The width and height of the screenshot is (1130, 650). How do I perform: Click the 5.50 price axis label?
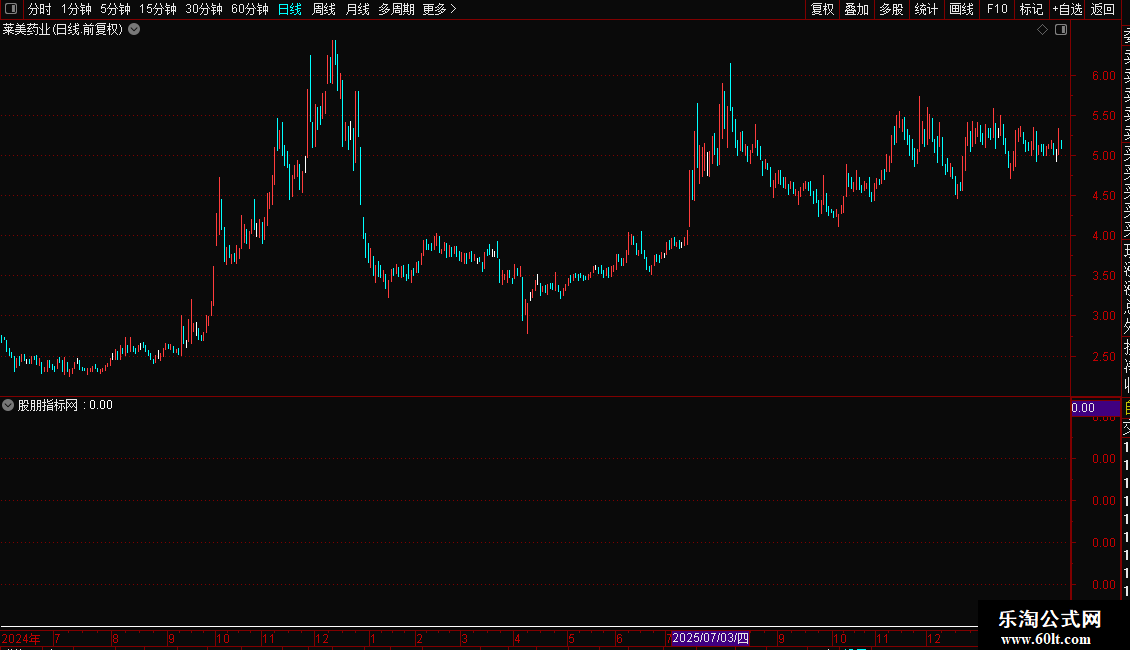coord(1103,116)
